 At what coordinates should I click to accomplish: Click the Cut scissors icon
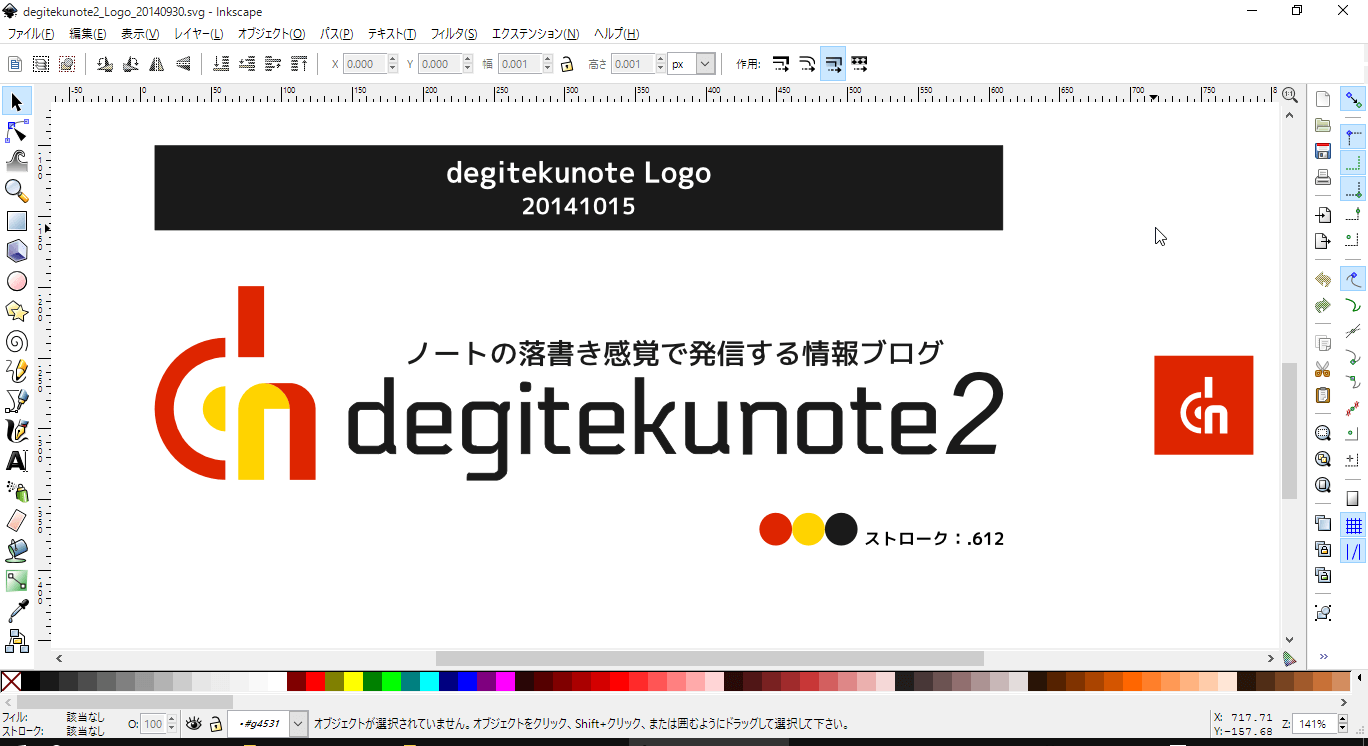click(x=1323, y=369)
